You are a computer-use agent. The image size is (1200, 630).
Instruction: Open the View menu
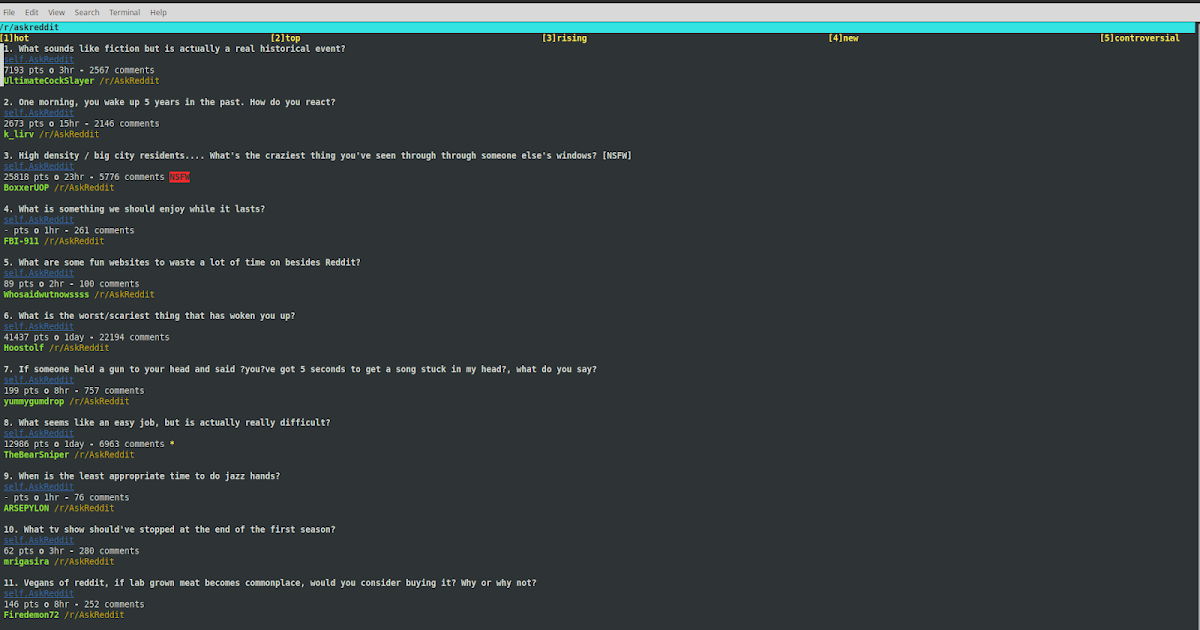(56, 12)
